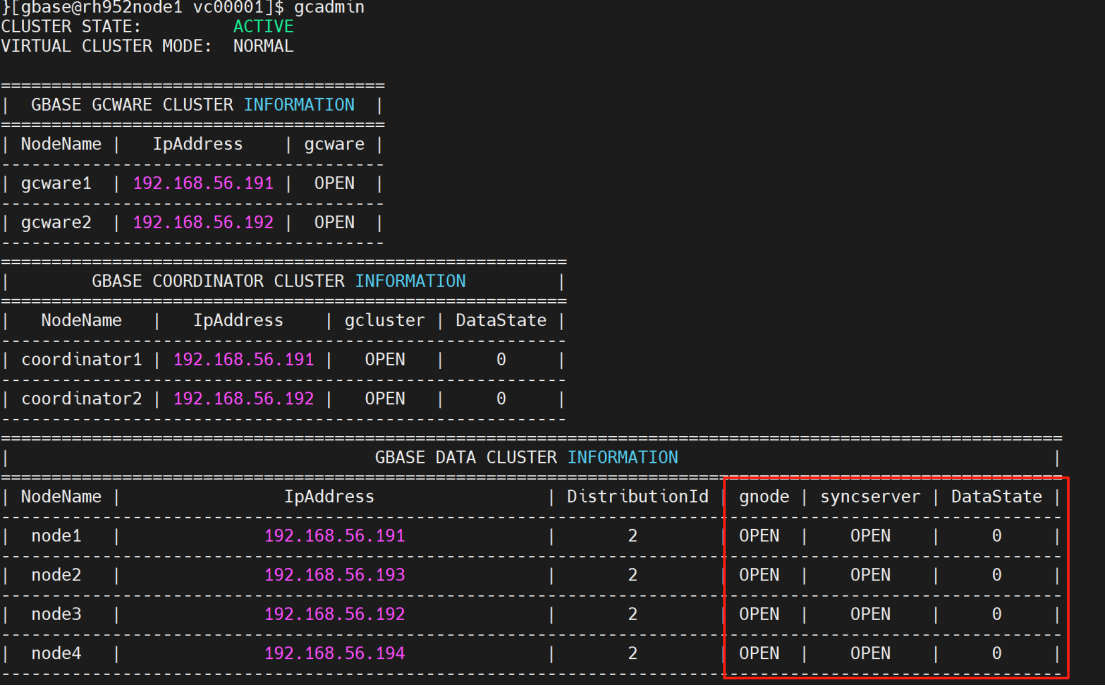The image size is (1105, 686).
Task: Click DataState 0 in the node1 row
Action: [x=996, y=536]
